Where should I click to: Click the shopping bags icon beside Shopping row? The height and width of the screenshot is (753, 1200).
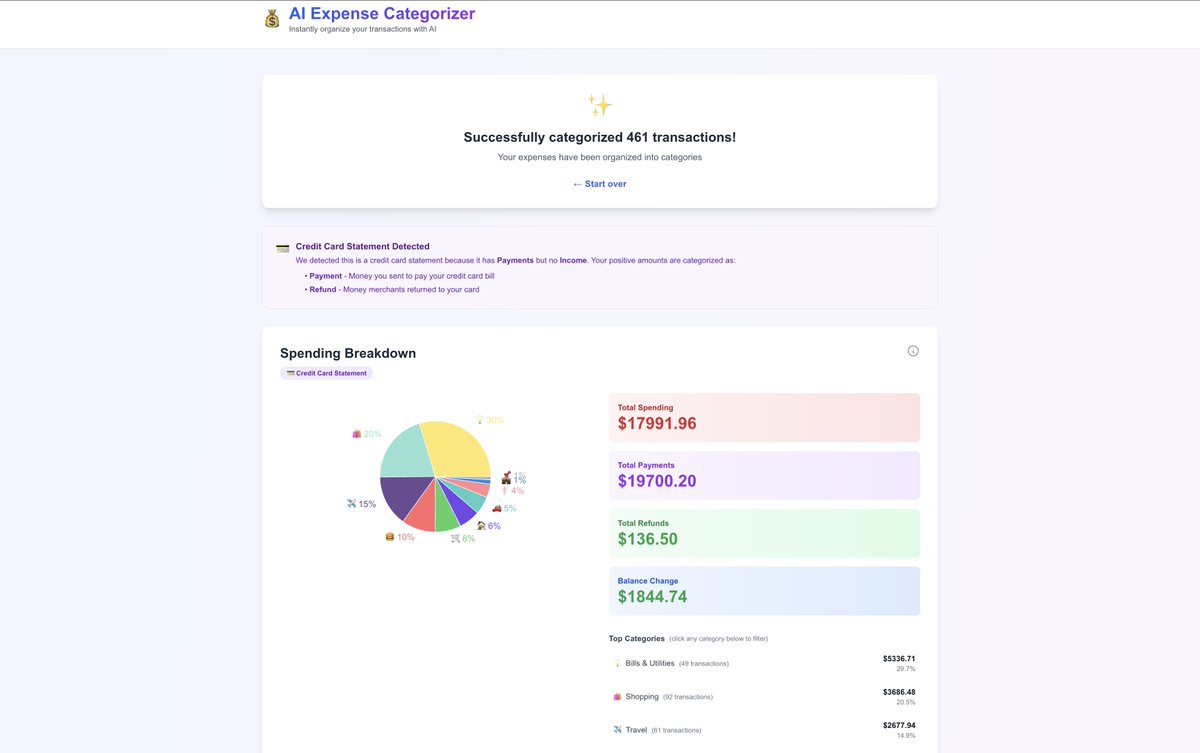coord(617,697)
